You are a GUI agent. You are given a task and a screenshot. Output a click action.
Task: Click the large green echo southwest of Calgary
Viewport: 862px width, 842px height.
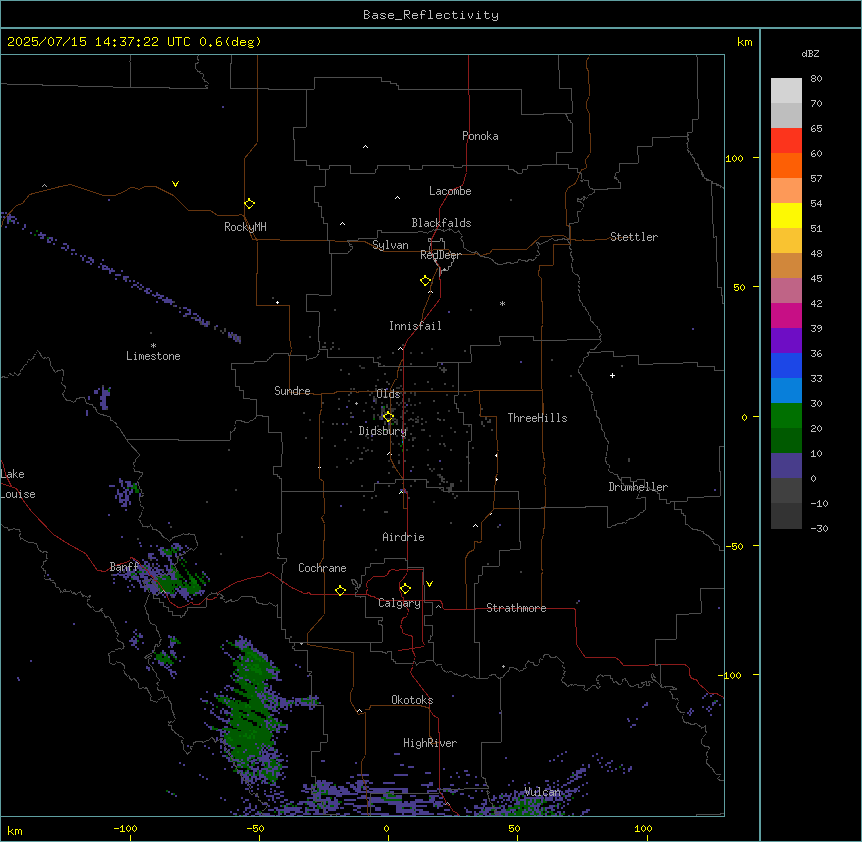click(253, 709)
